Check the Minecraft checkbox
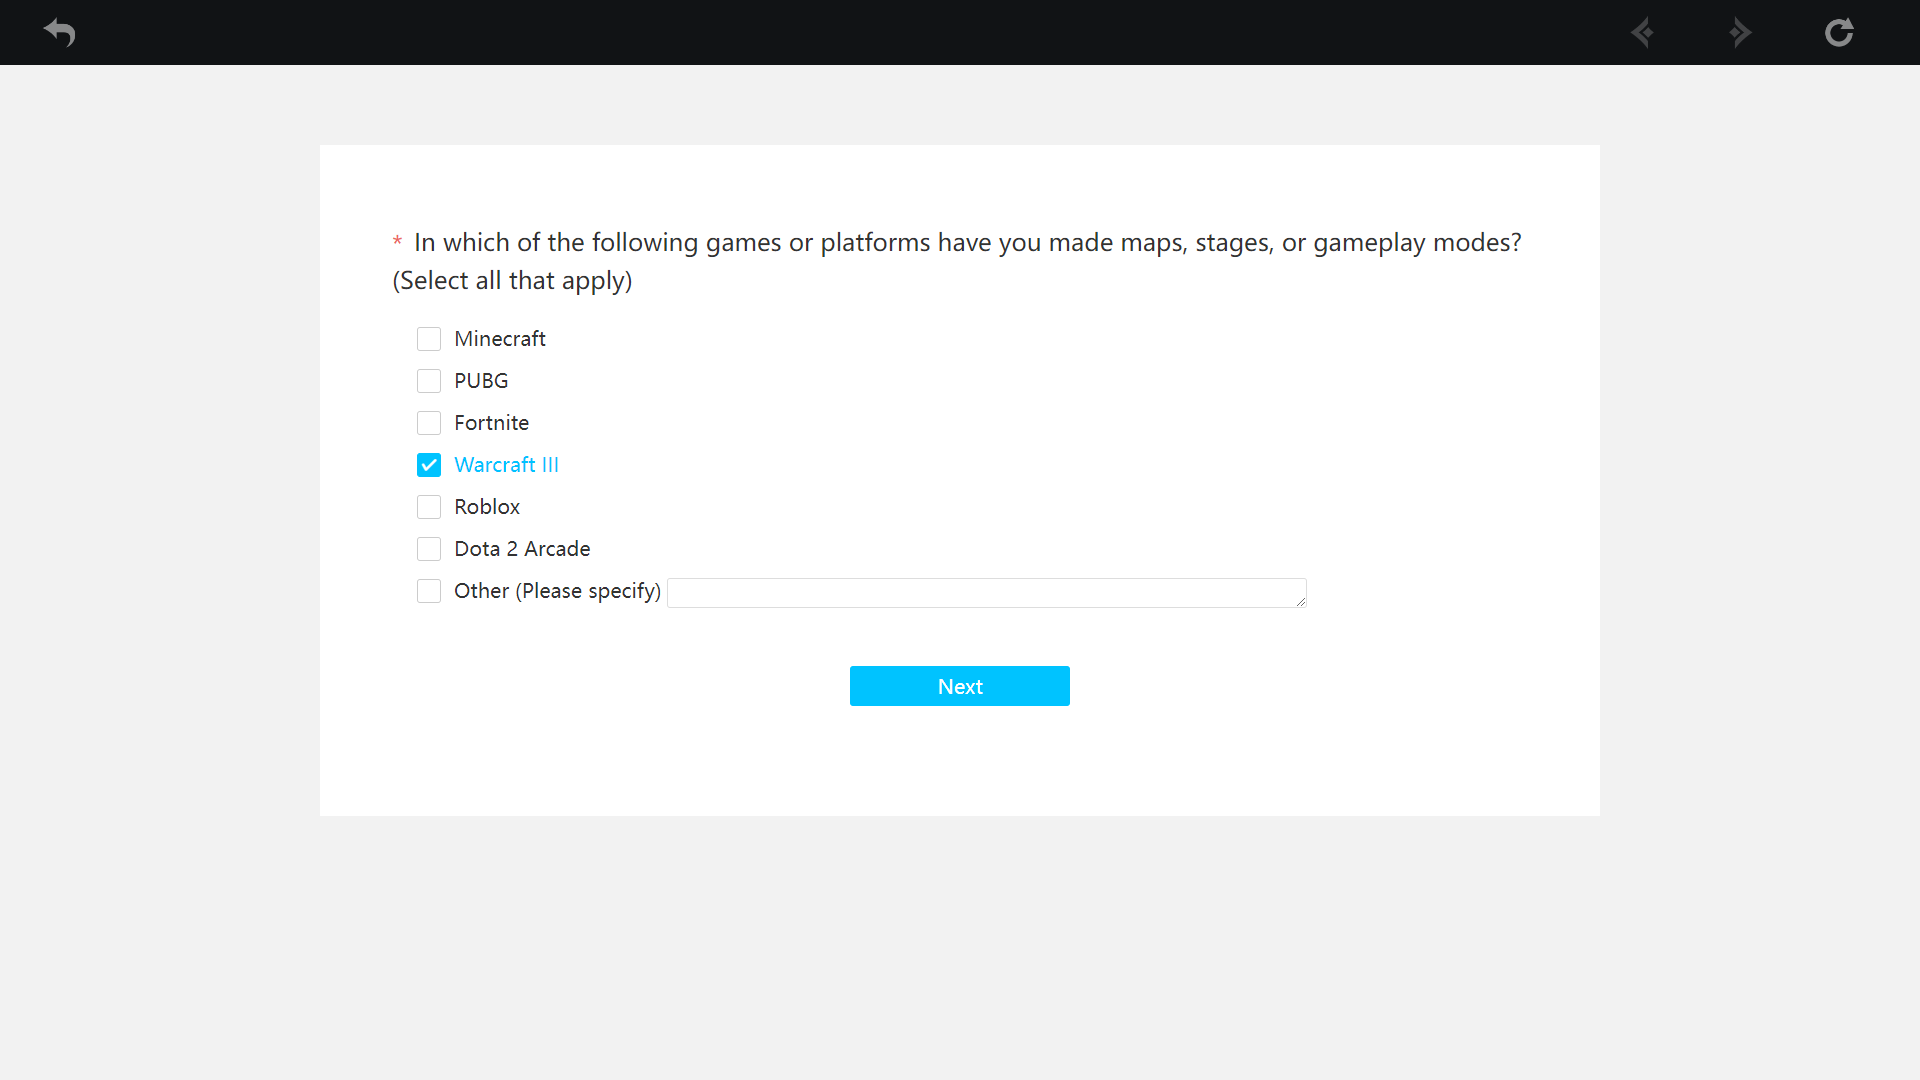 coord(429,339)
